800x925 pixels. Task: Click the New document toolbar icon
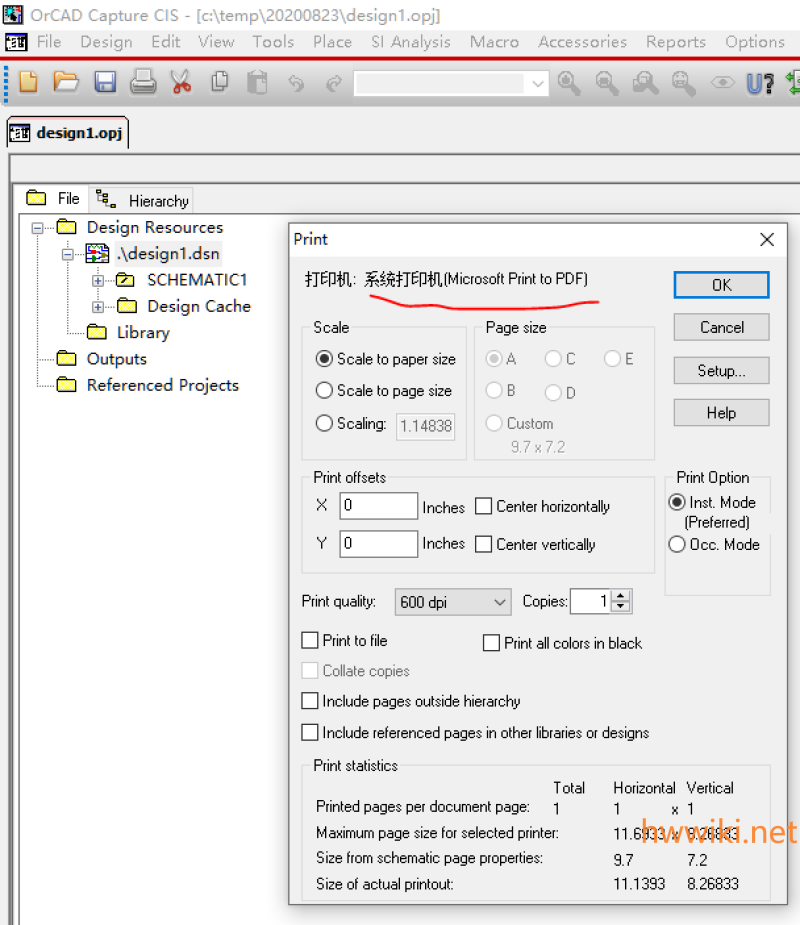pyautogui.click(x=28, y=82)
